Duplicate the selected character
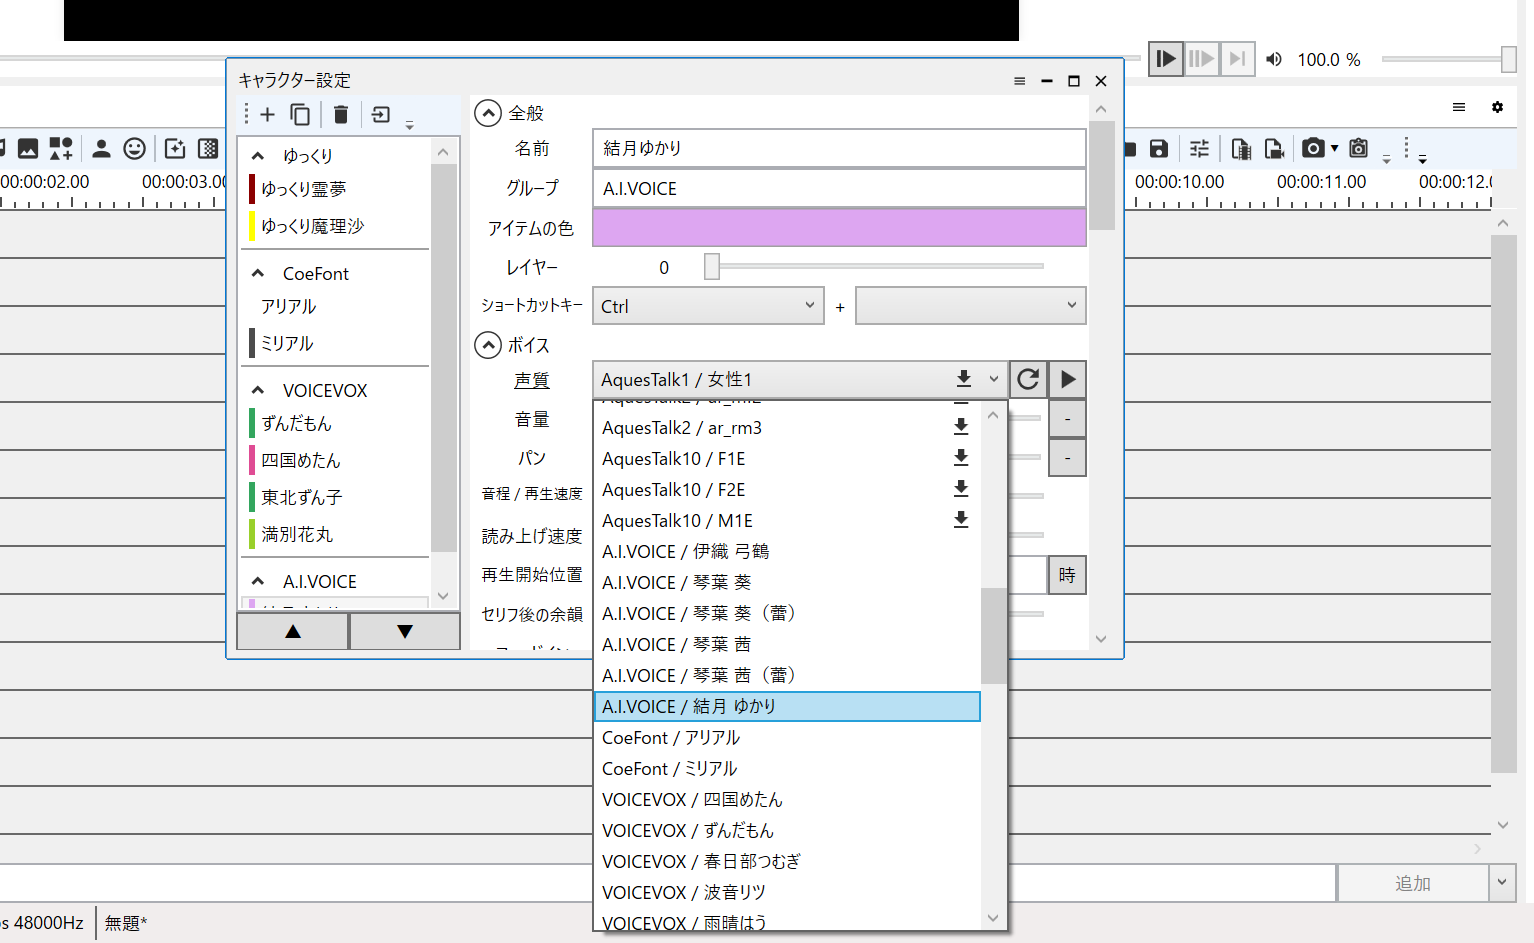The image size is (1534, 943). 300,115
